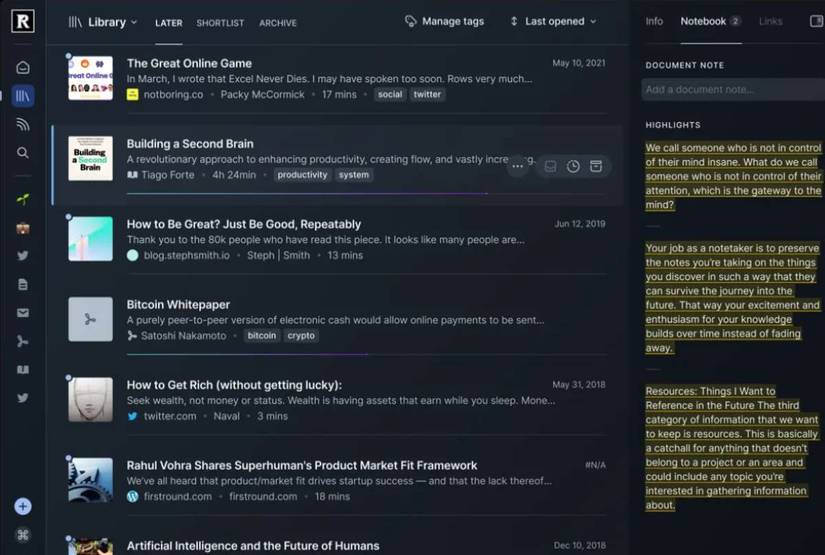This screenshot has height=555, width=825.
Task: Click the Add a document note field
Action: [732, 89]
